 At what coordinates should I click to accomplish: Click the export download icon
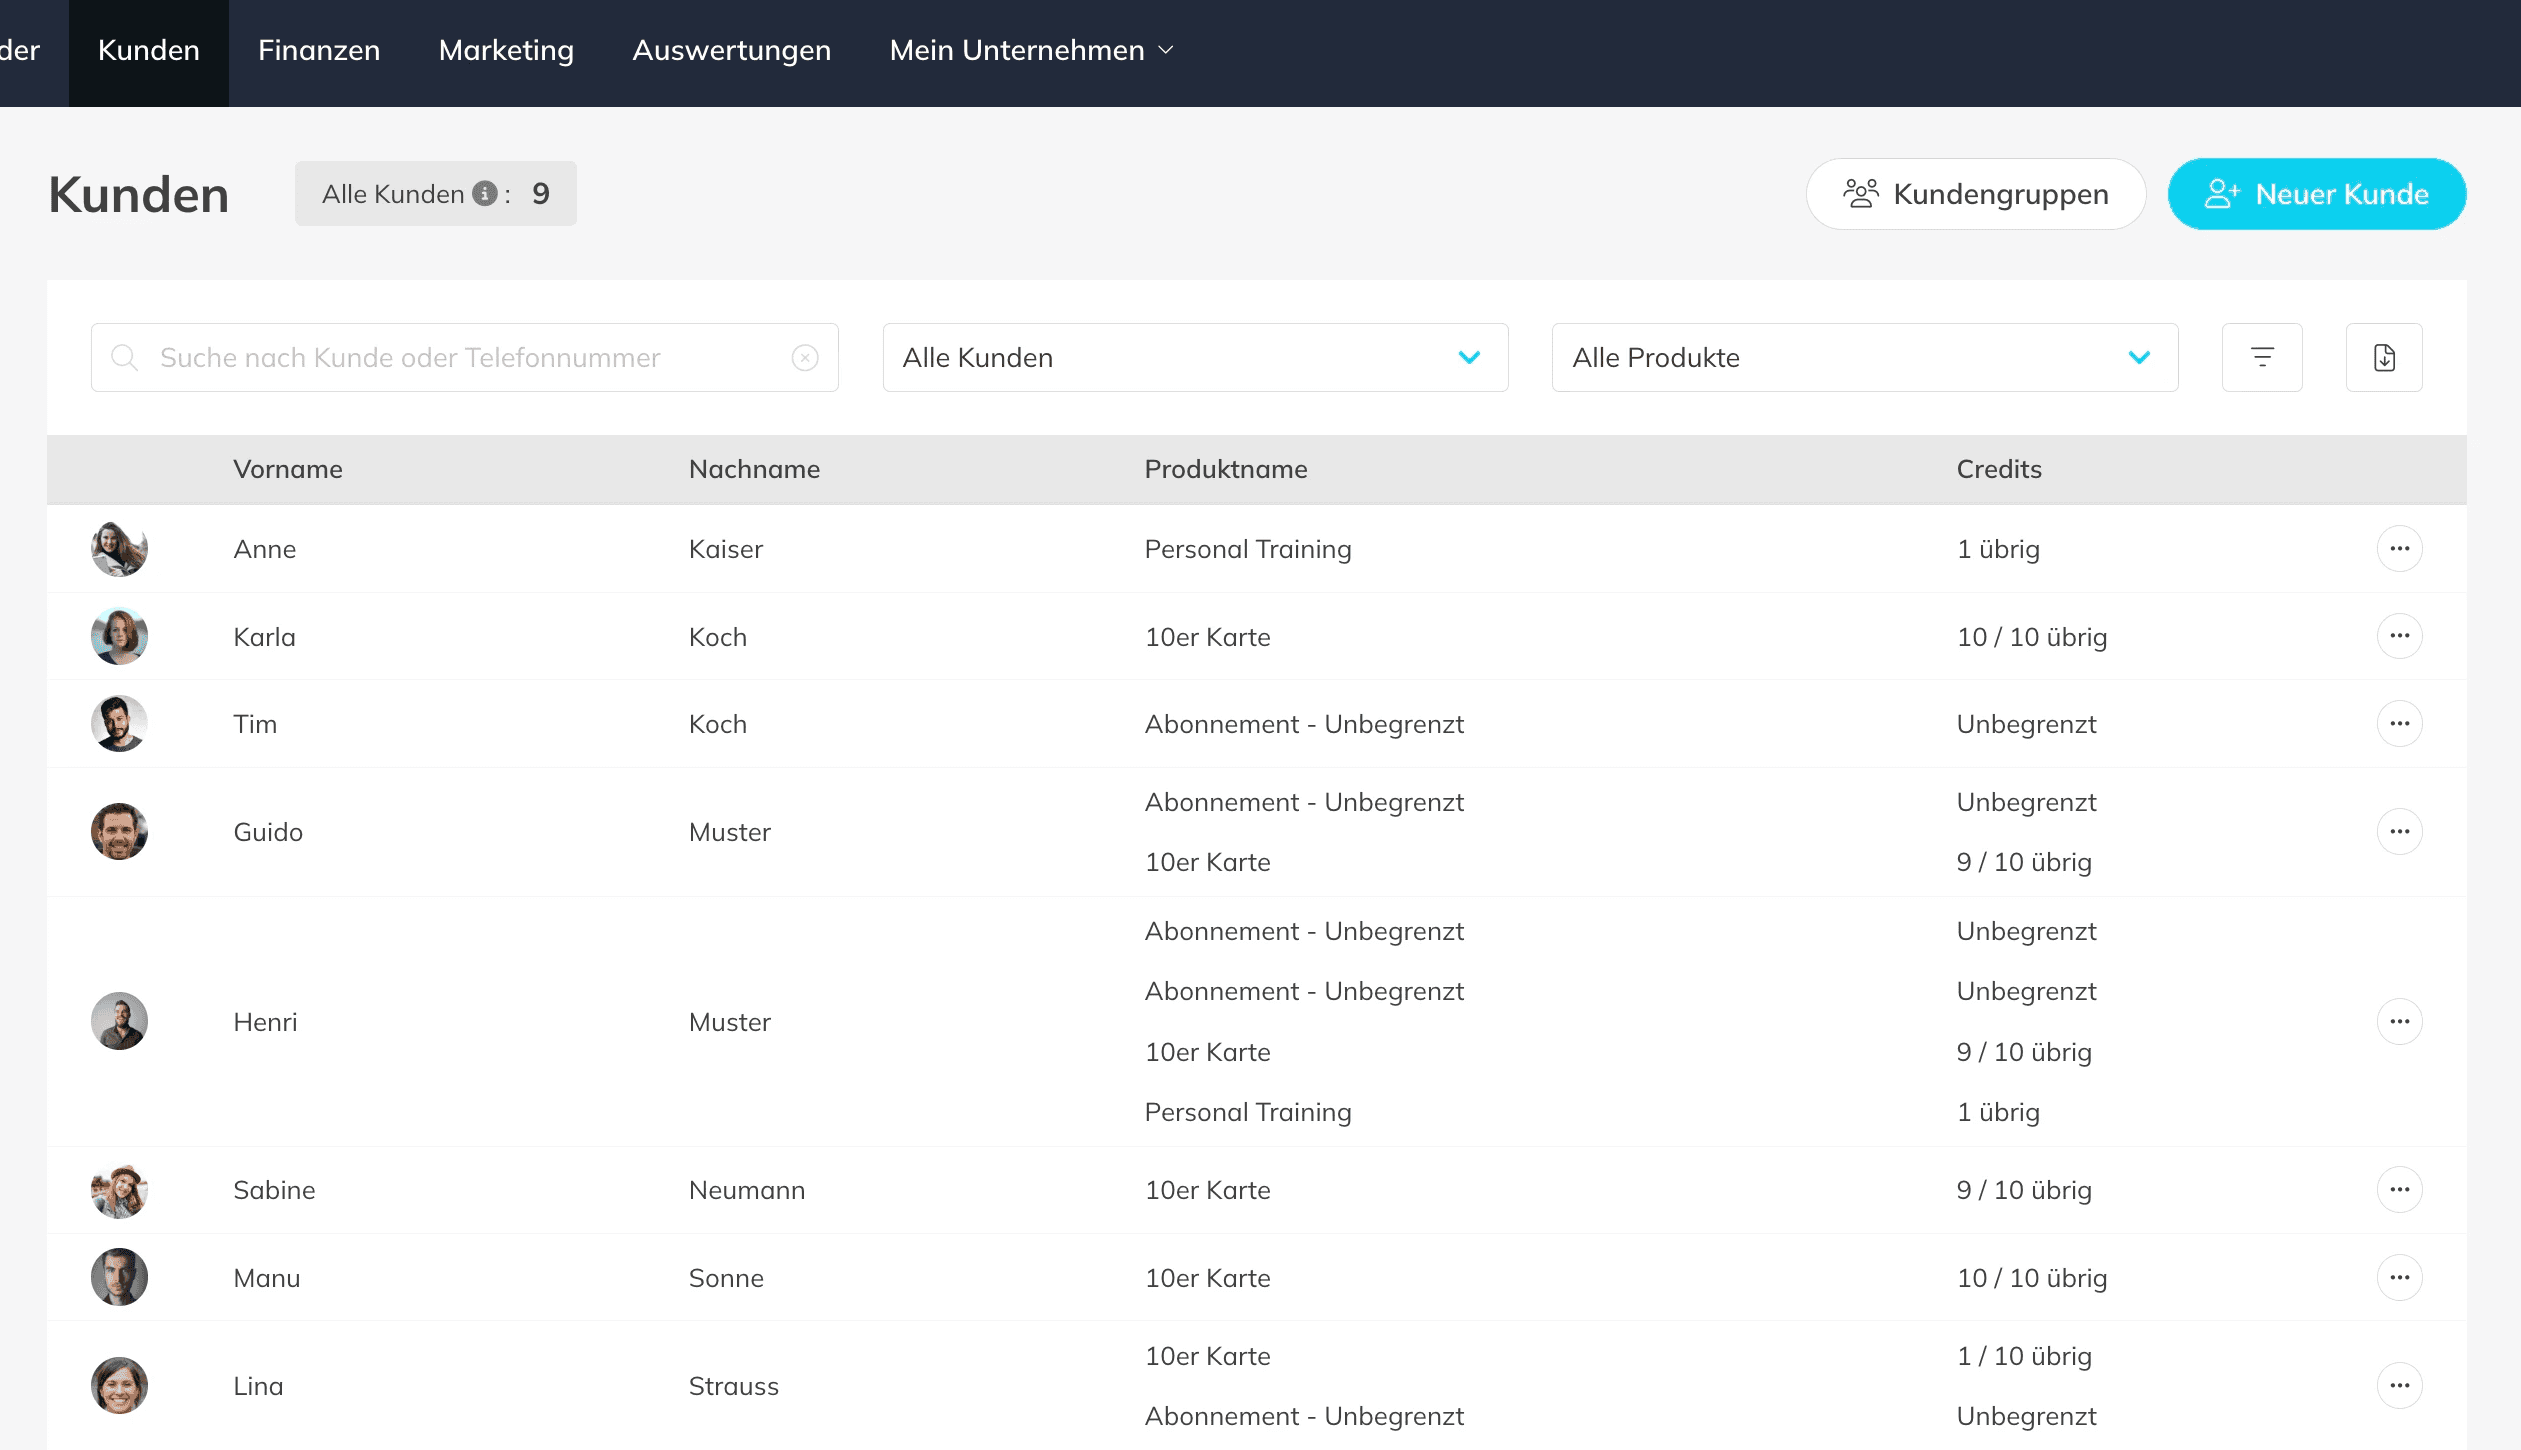[2383, 357]
